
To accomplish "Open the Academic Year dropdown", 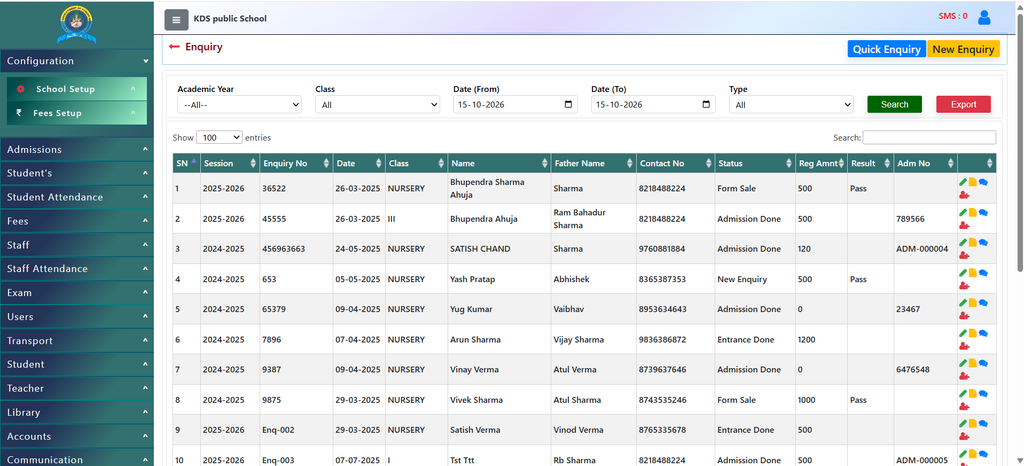I will coord(240,104).
